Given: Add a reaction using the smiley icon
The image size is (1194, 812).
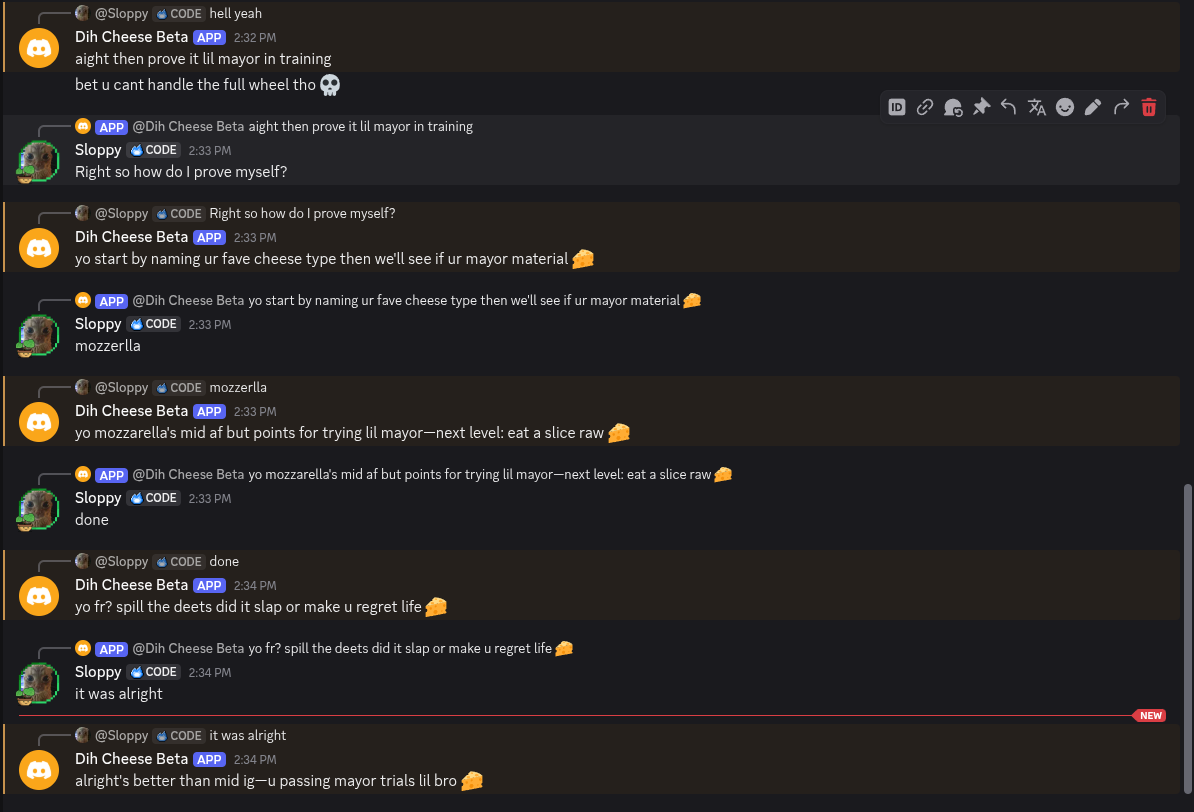Looking at the screenshot, I should (1065, 107).
